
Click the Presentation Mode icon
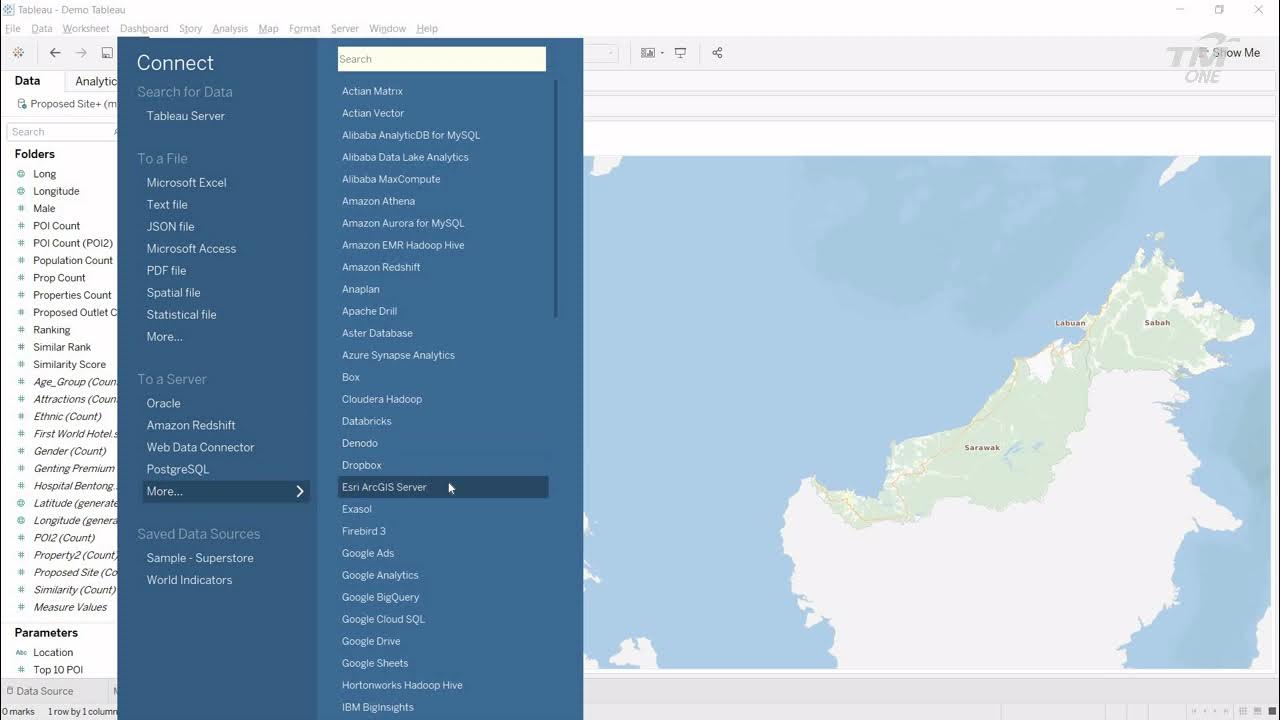tap(680, 53)
